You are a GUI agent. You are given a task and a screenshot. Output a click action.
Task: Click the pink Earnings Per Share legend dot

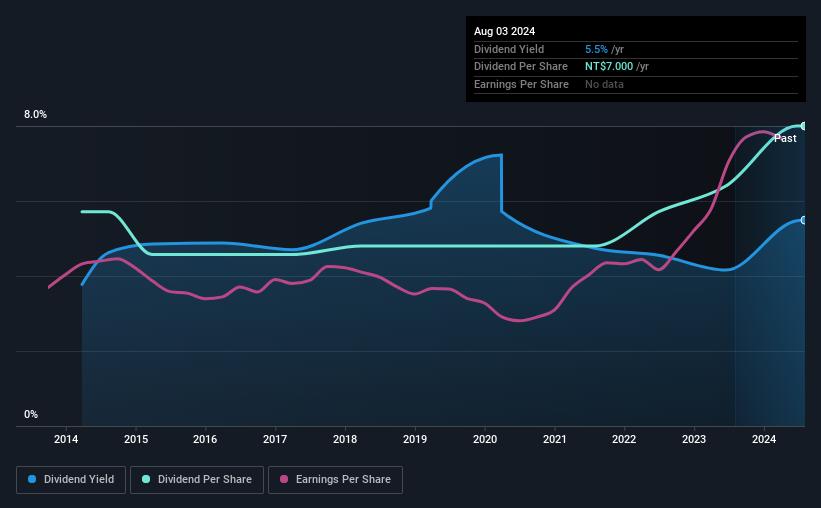point(284,479)
